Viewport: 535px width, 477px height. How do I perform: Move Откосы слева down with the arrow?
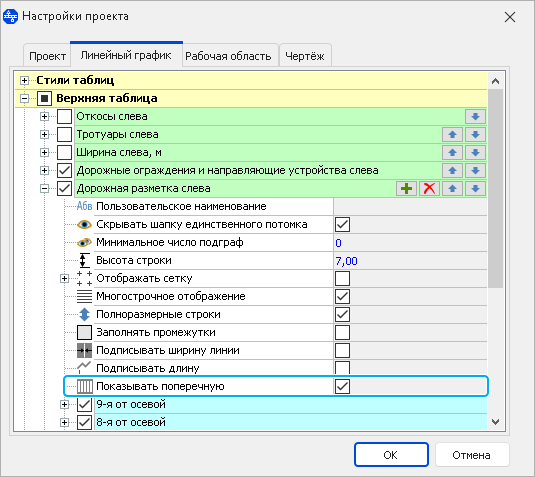click(x=475, y=116)
